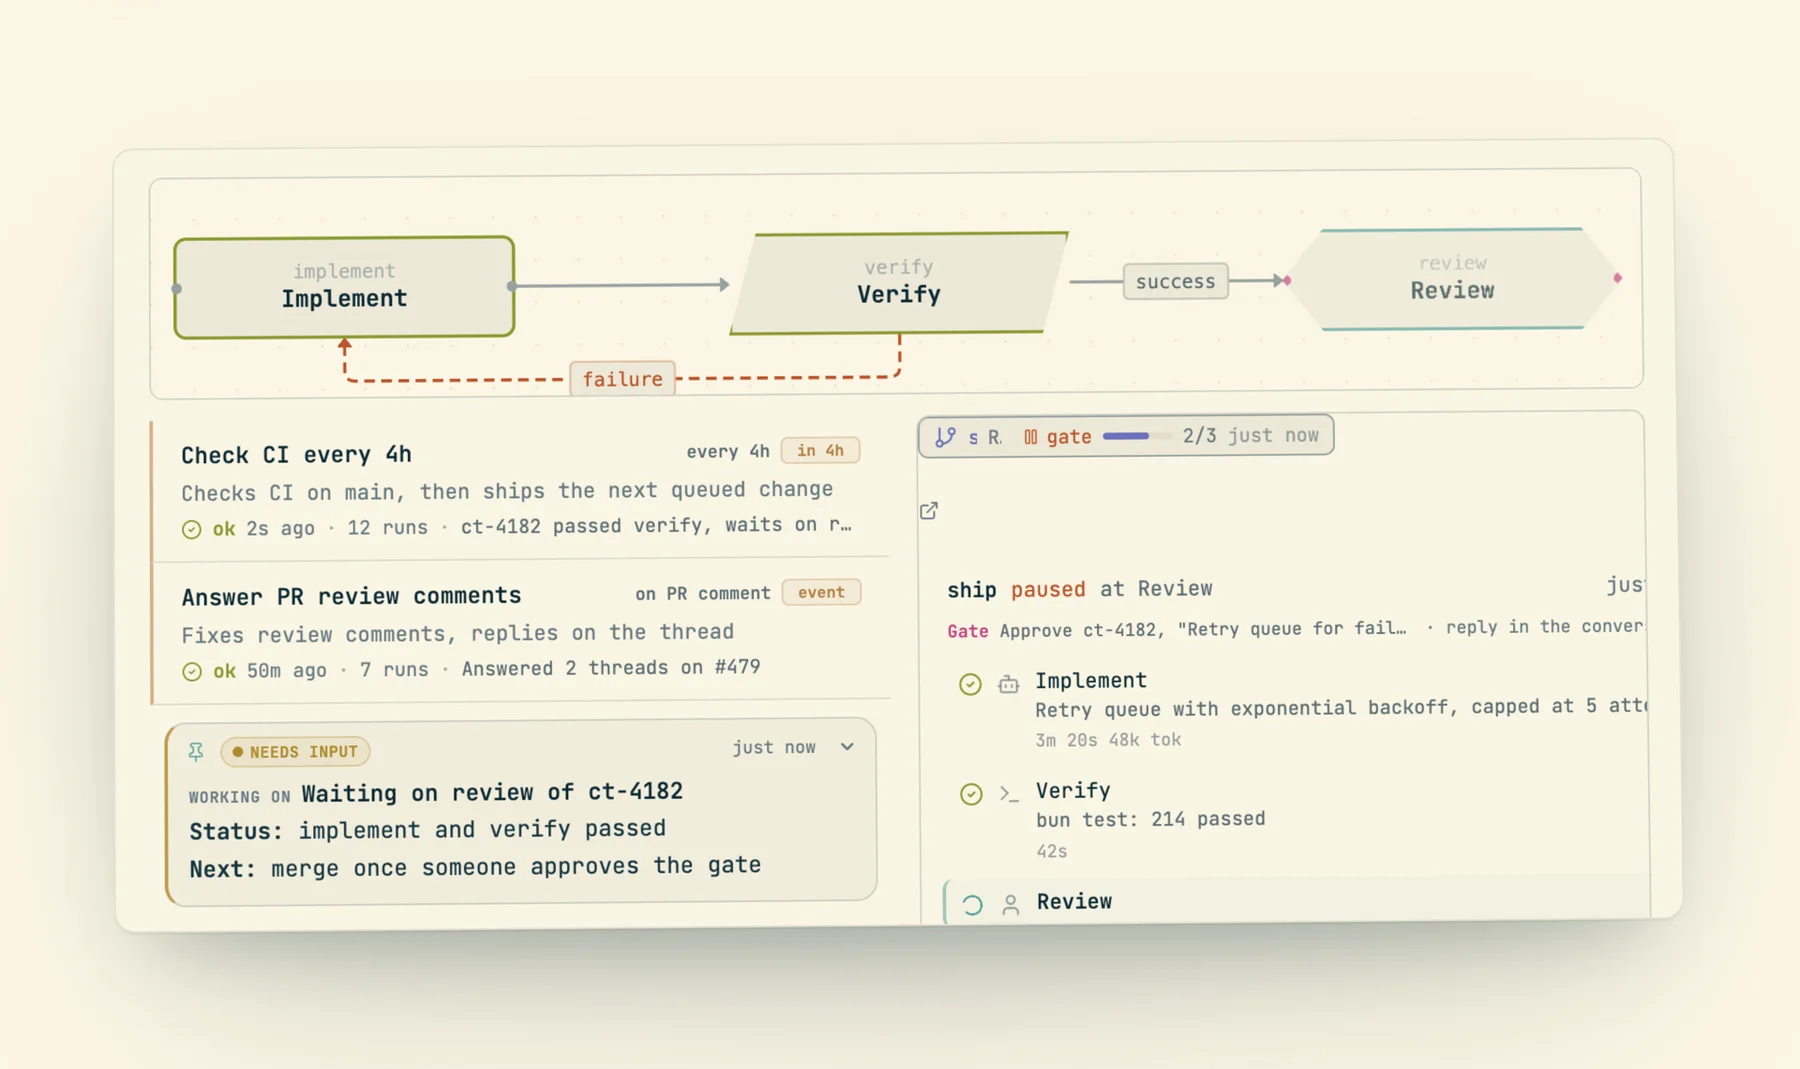Open the external link icon below the gate pill
This screenshot has width=1800, height=1069.
click(x=929, y=511)
